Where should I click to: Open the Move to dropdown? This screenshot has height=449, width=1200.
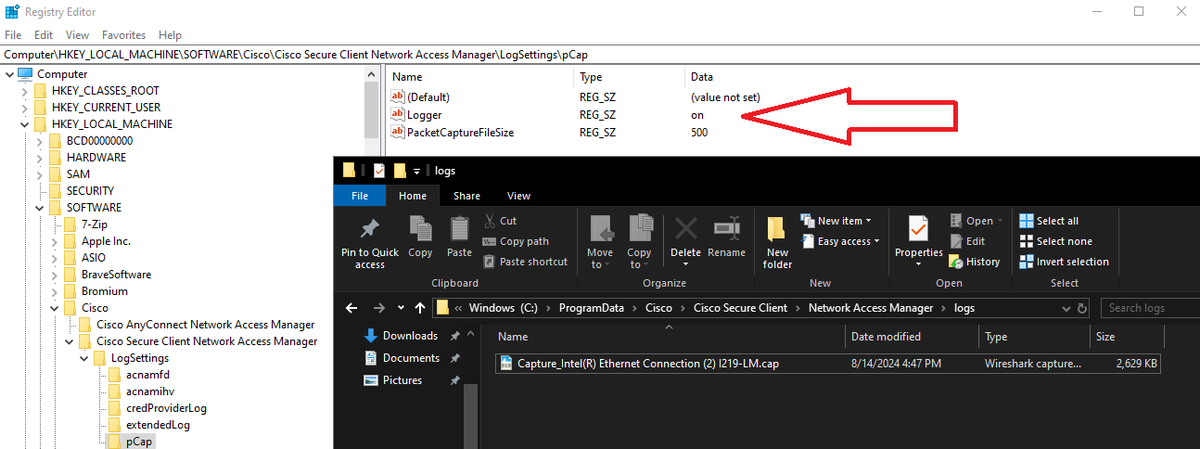(600, 242)
